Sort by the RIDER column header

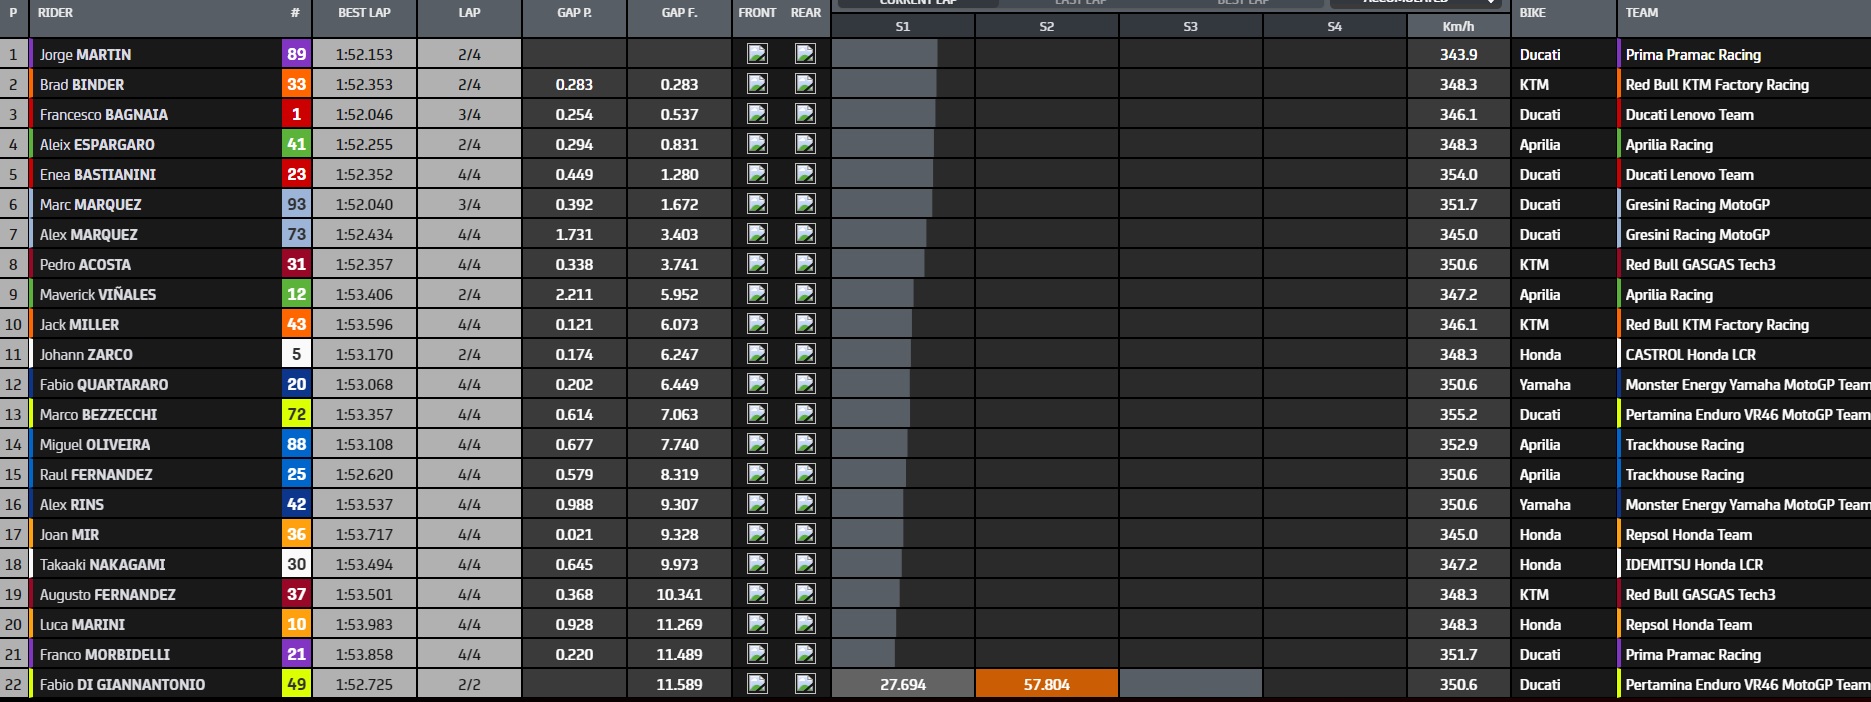[x=55, y=13]
